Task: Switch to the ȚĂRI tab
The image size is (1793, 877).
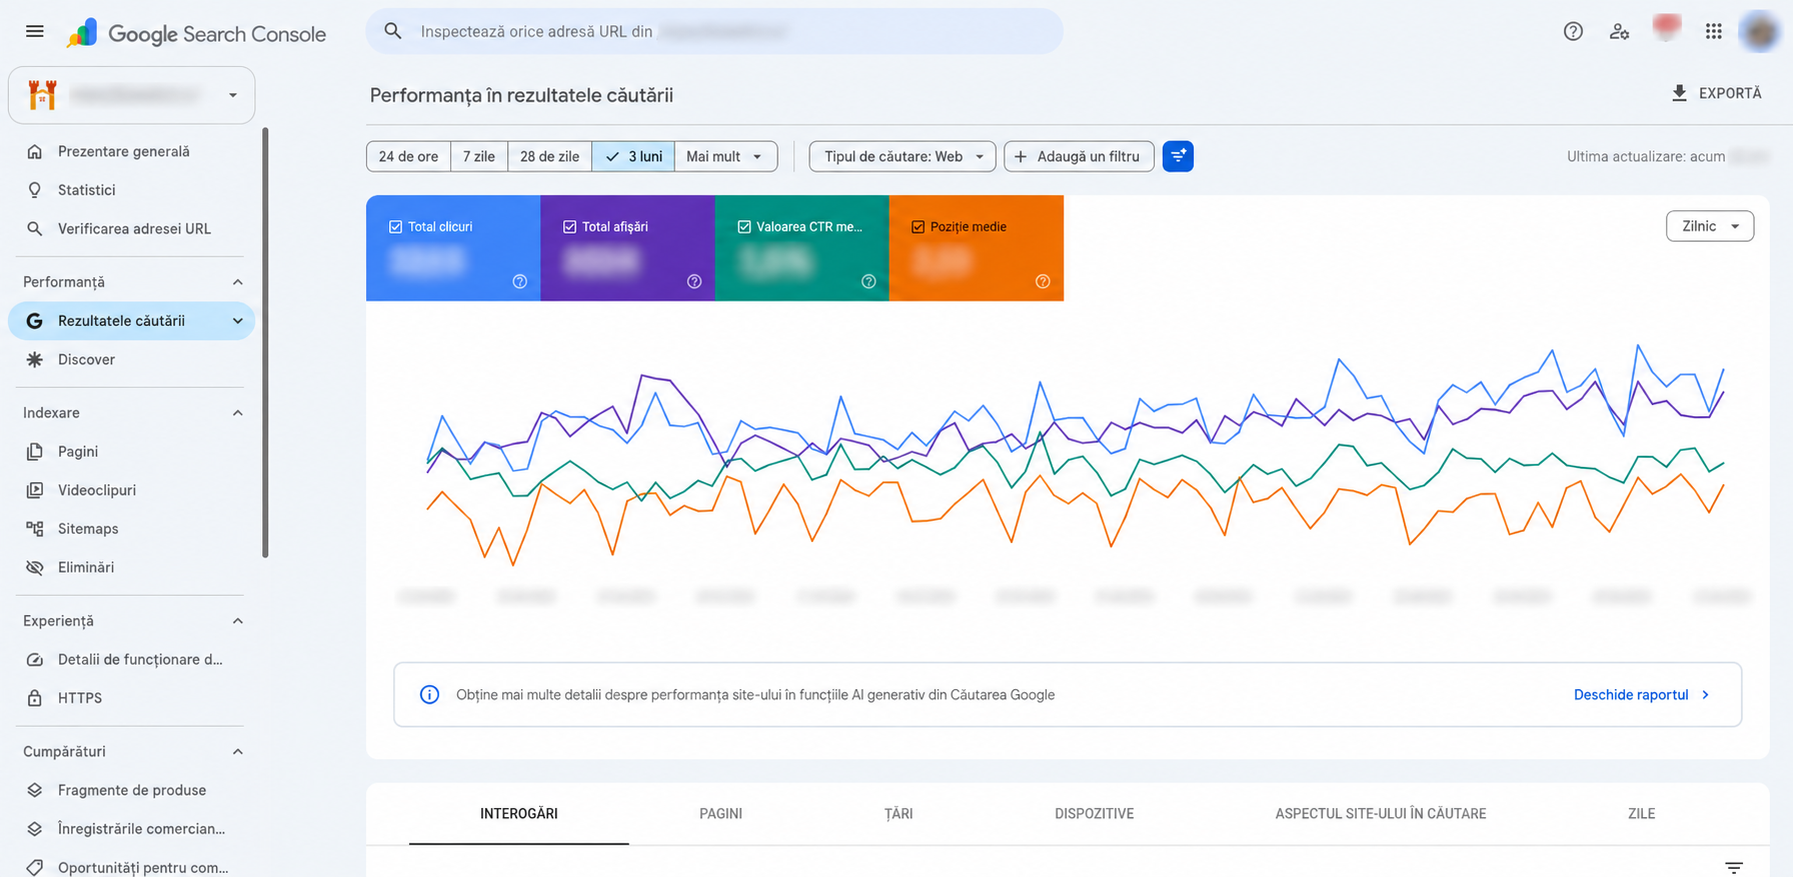Action: pyautogui.click(x=898, y=814)
